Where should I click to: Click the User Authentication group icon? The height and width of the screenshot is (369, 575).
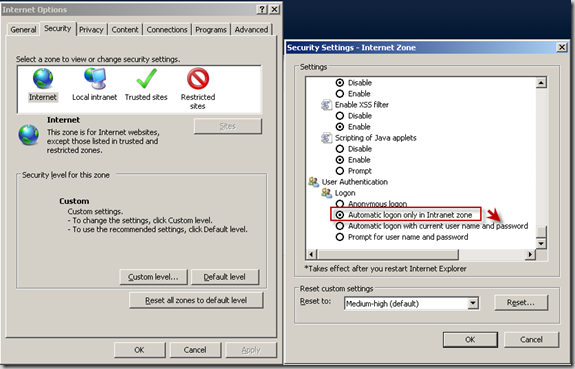314,182
